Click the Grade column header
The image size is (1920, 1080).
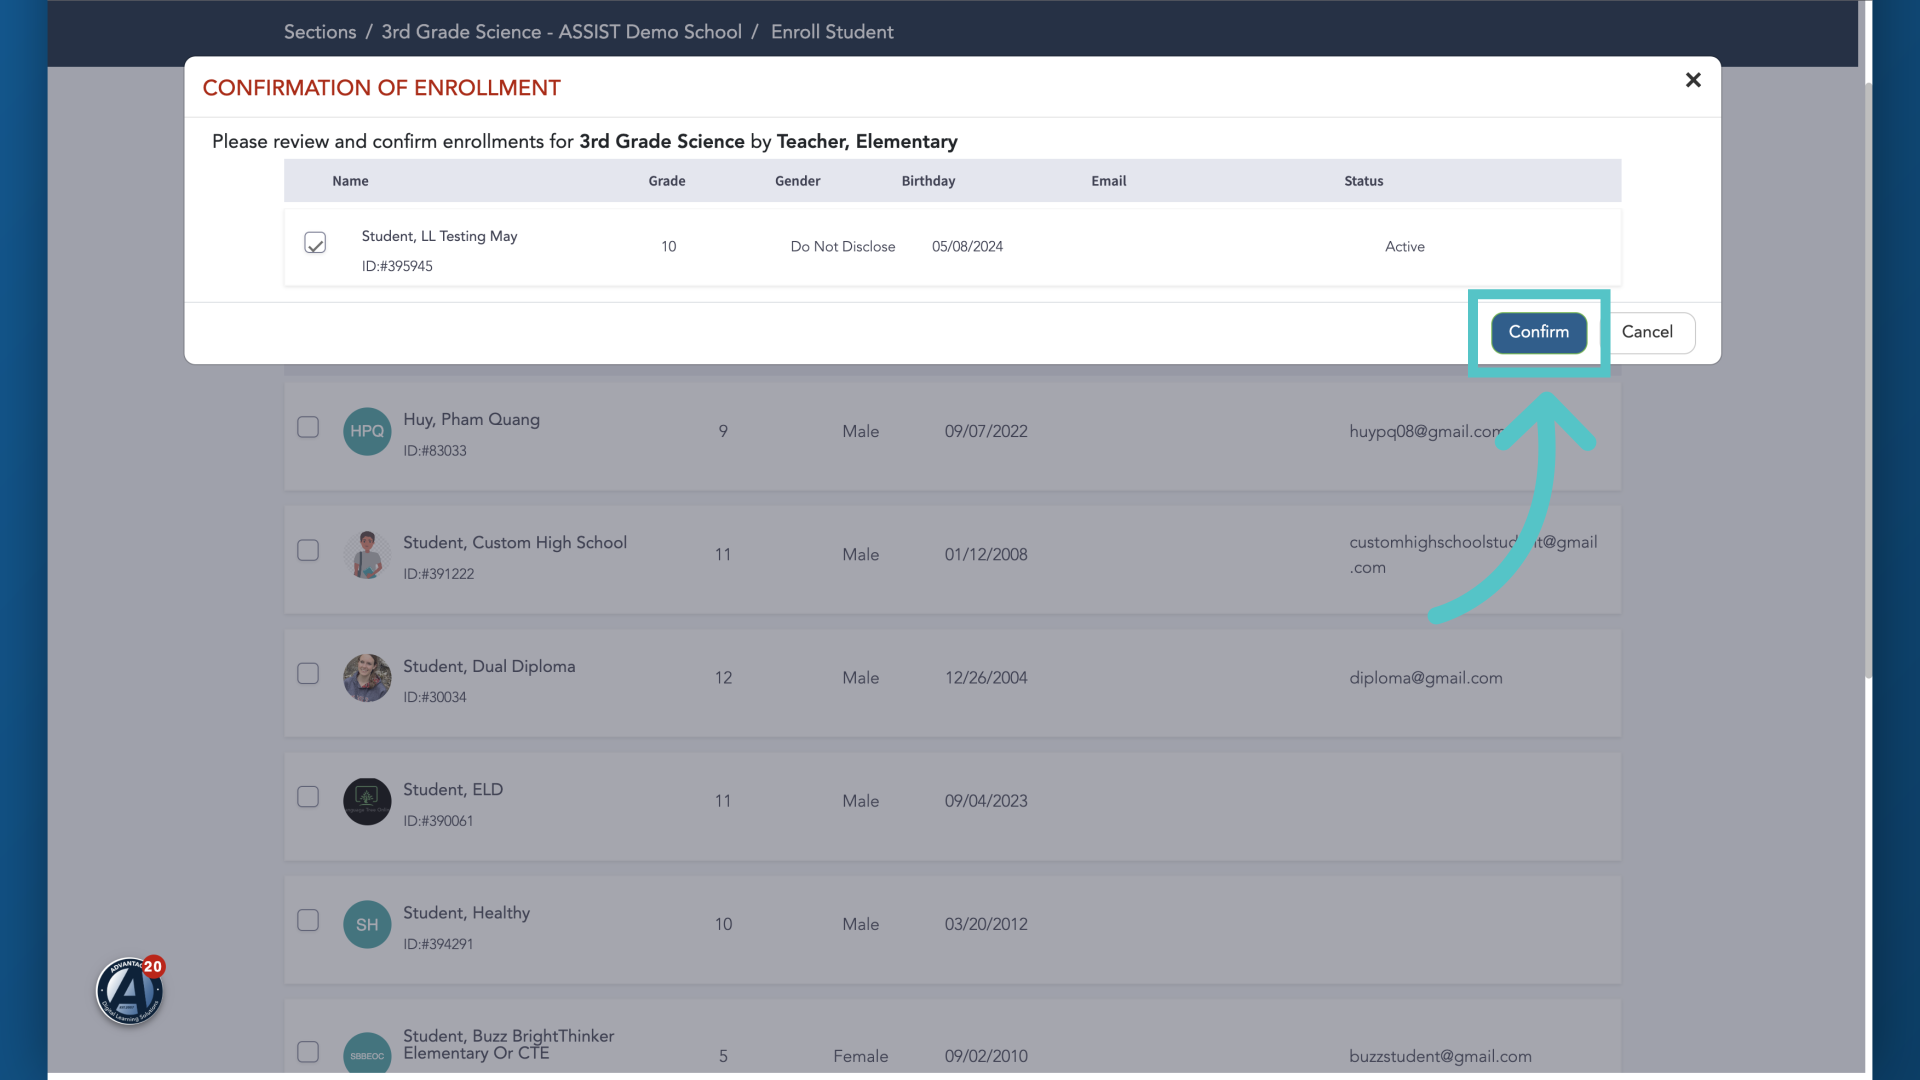(x=667, y=181)
